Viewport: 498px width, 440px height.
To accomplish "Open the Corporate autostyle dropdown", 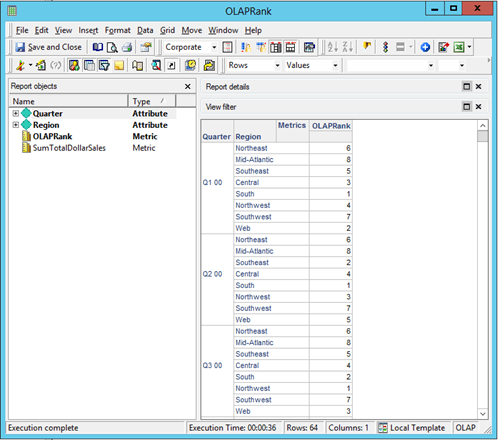I will 214,47.
